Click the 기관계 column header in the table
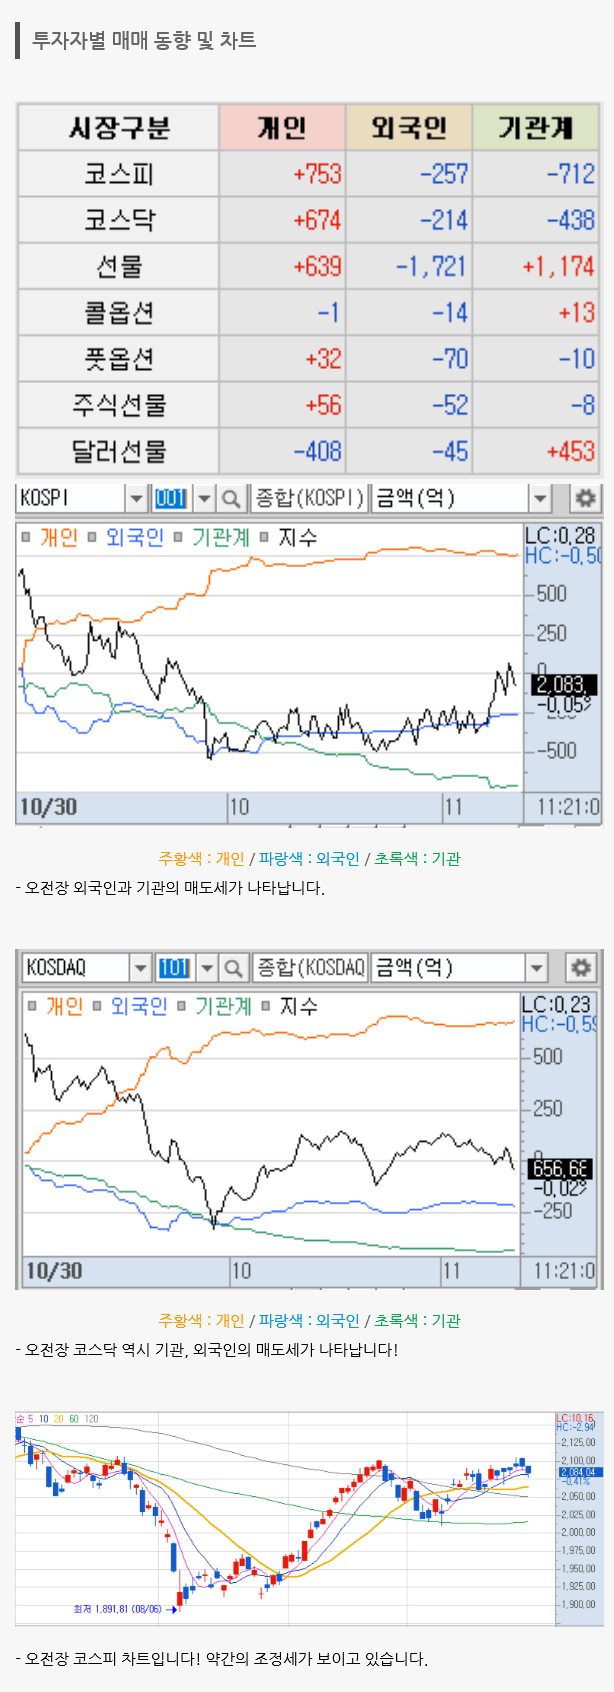Viewport: 614px width, 1692px height. (535, 127)
